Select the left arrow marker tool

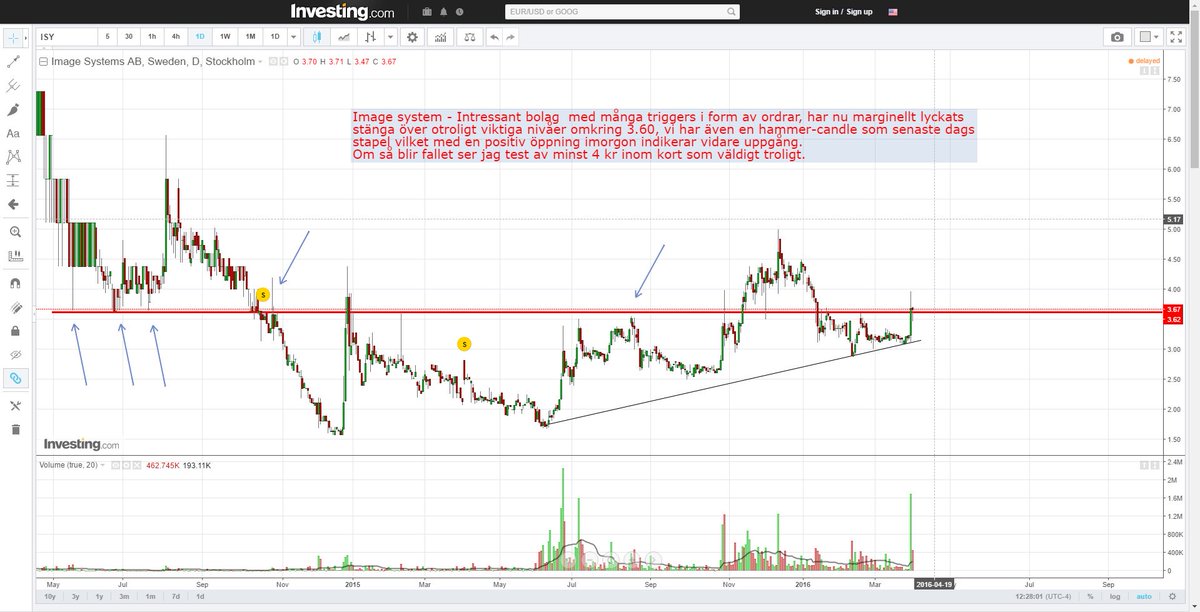point(13,205)
